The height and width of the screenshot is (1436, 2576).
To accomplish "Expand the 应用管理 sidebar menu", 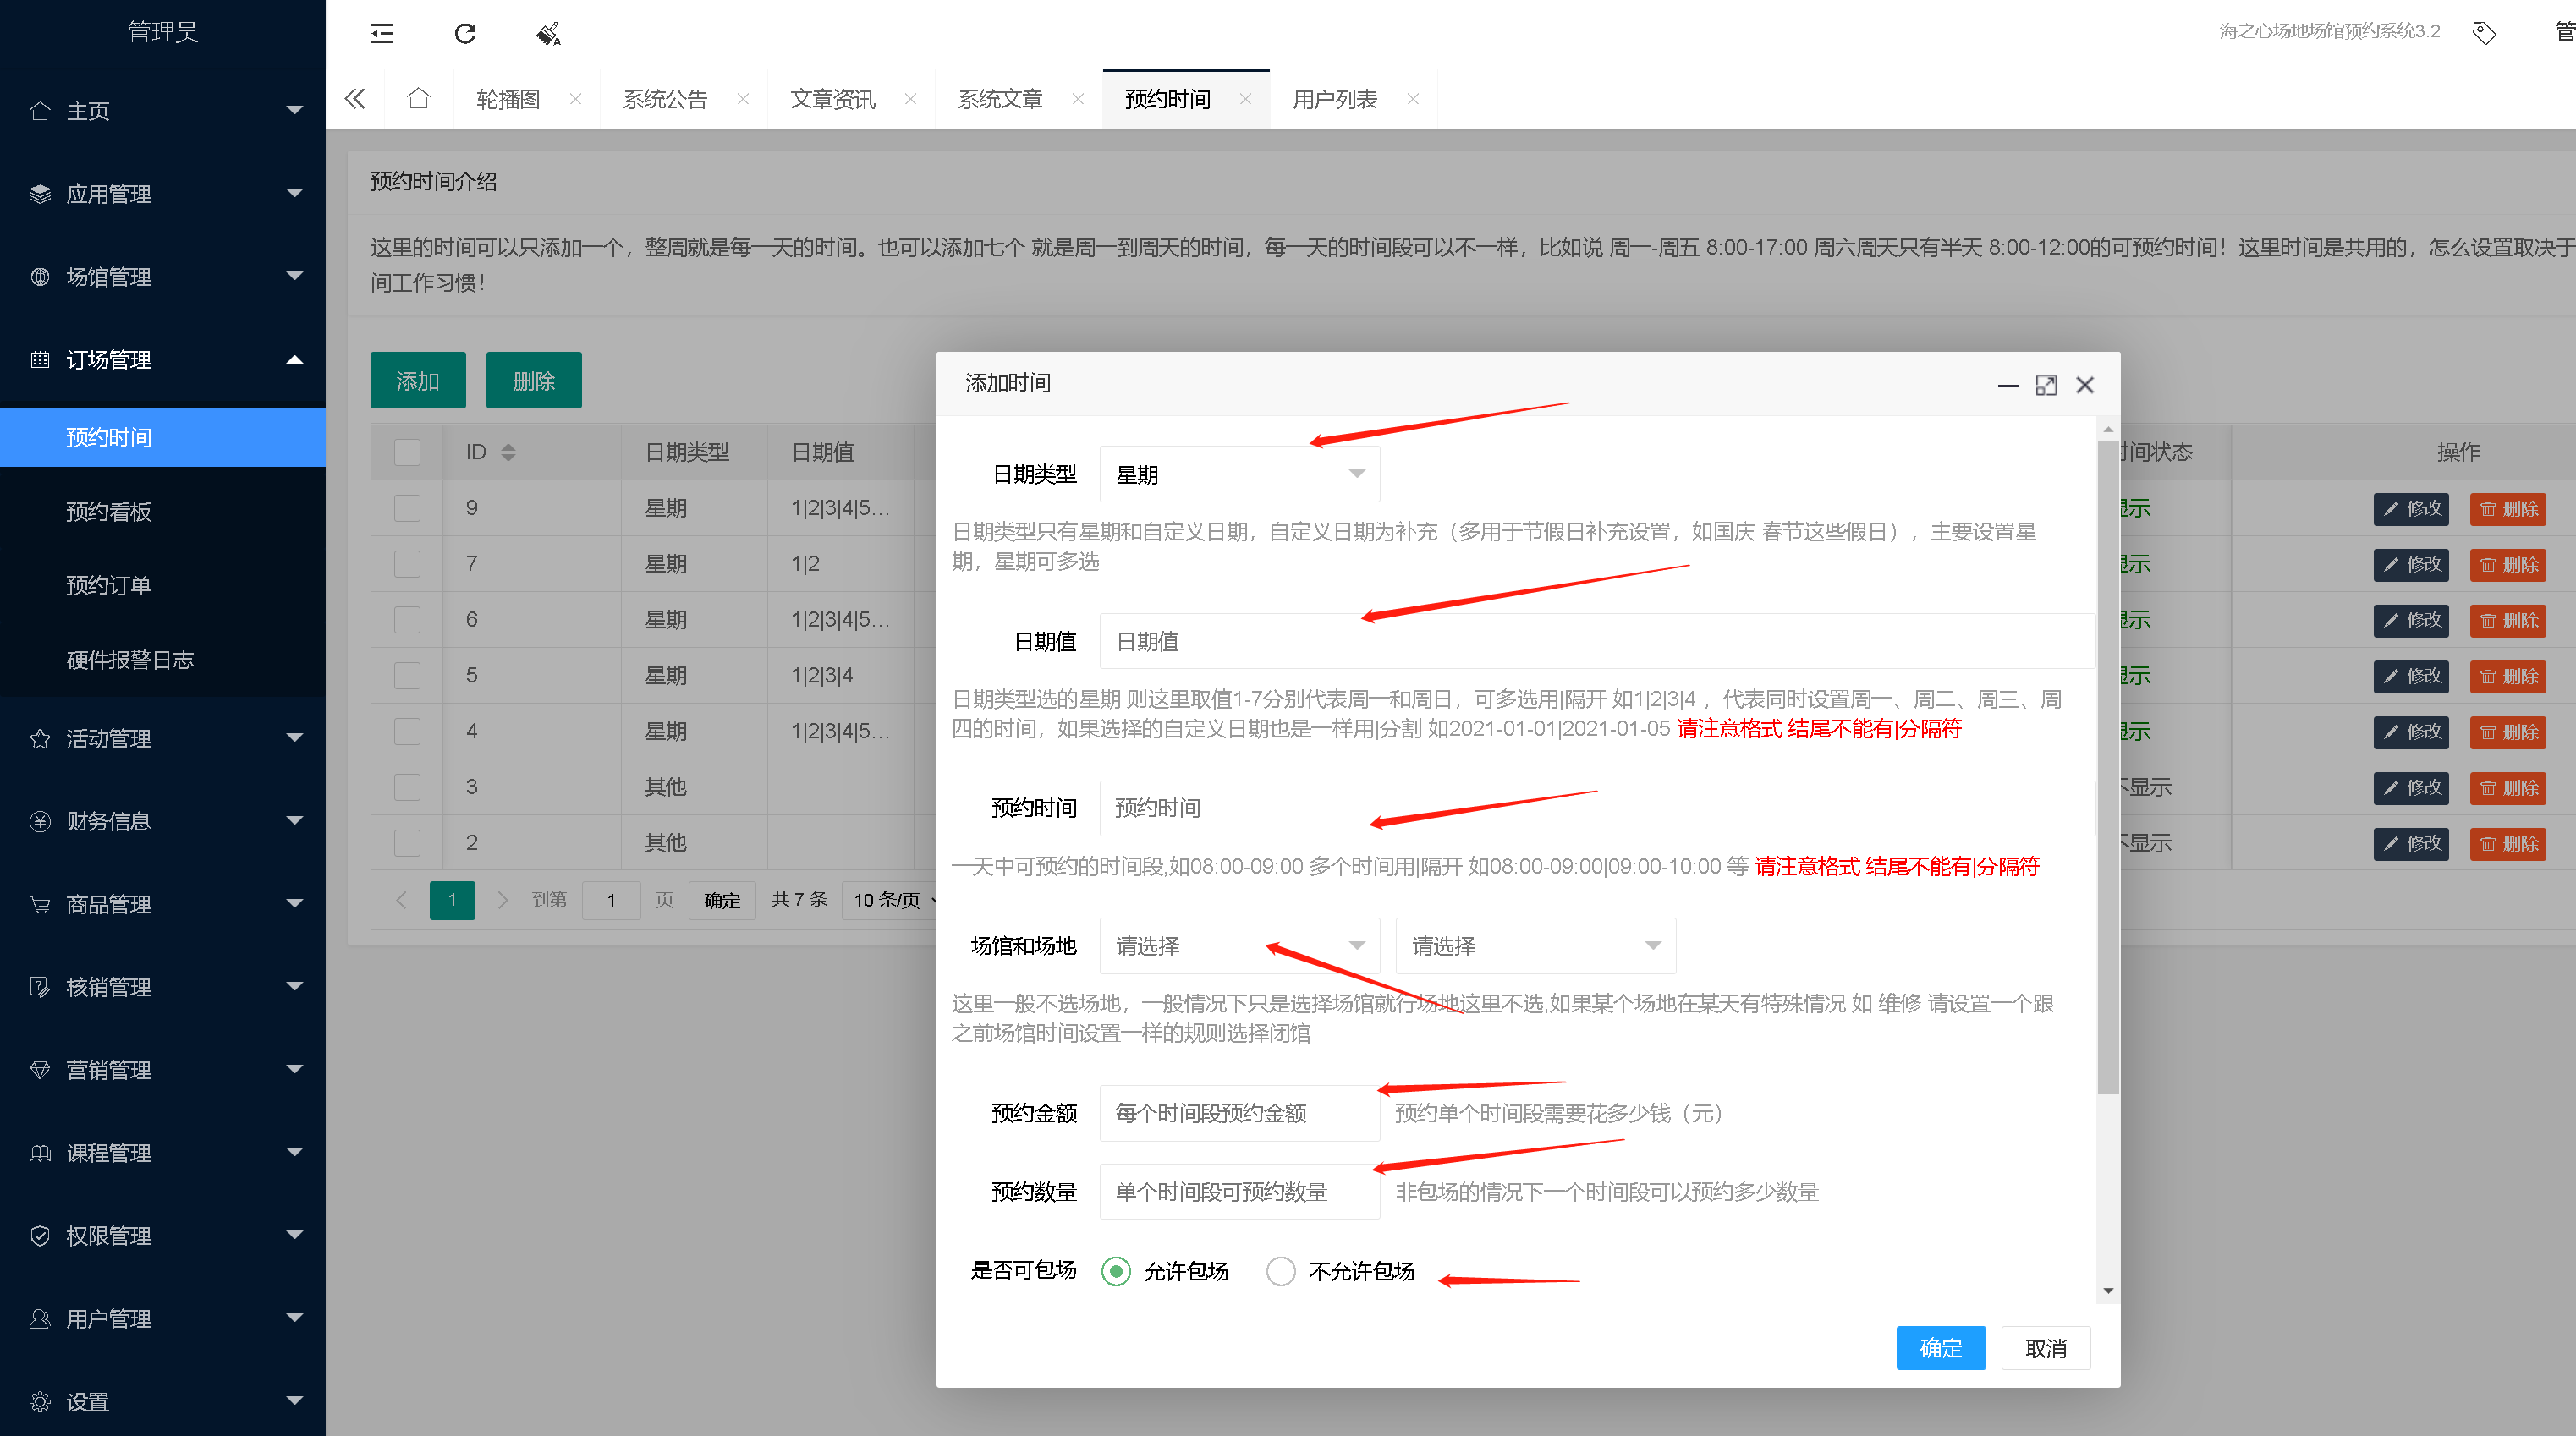I will click(163, 194).
